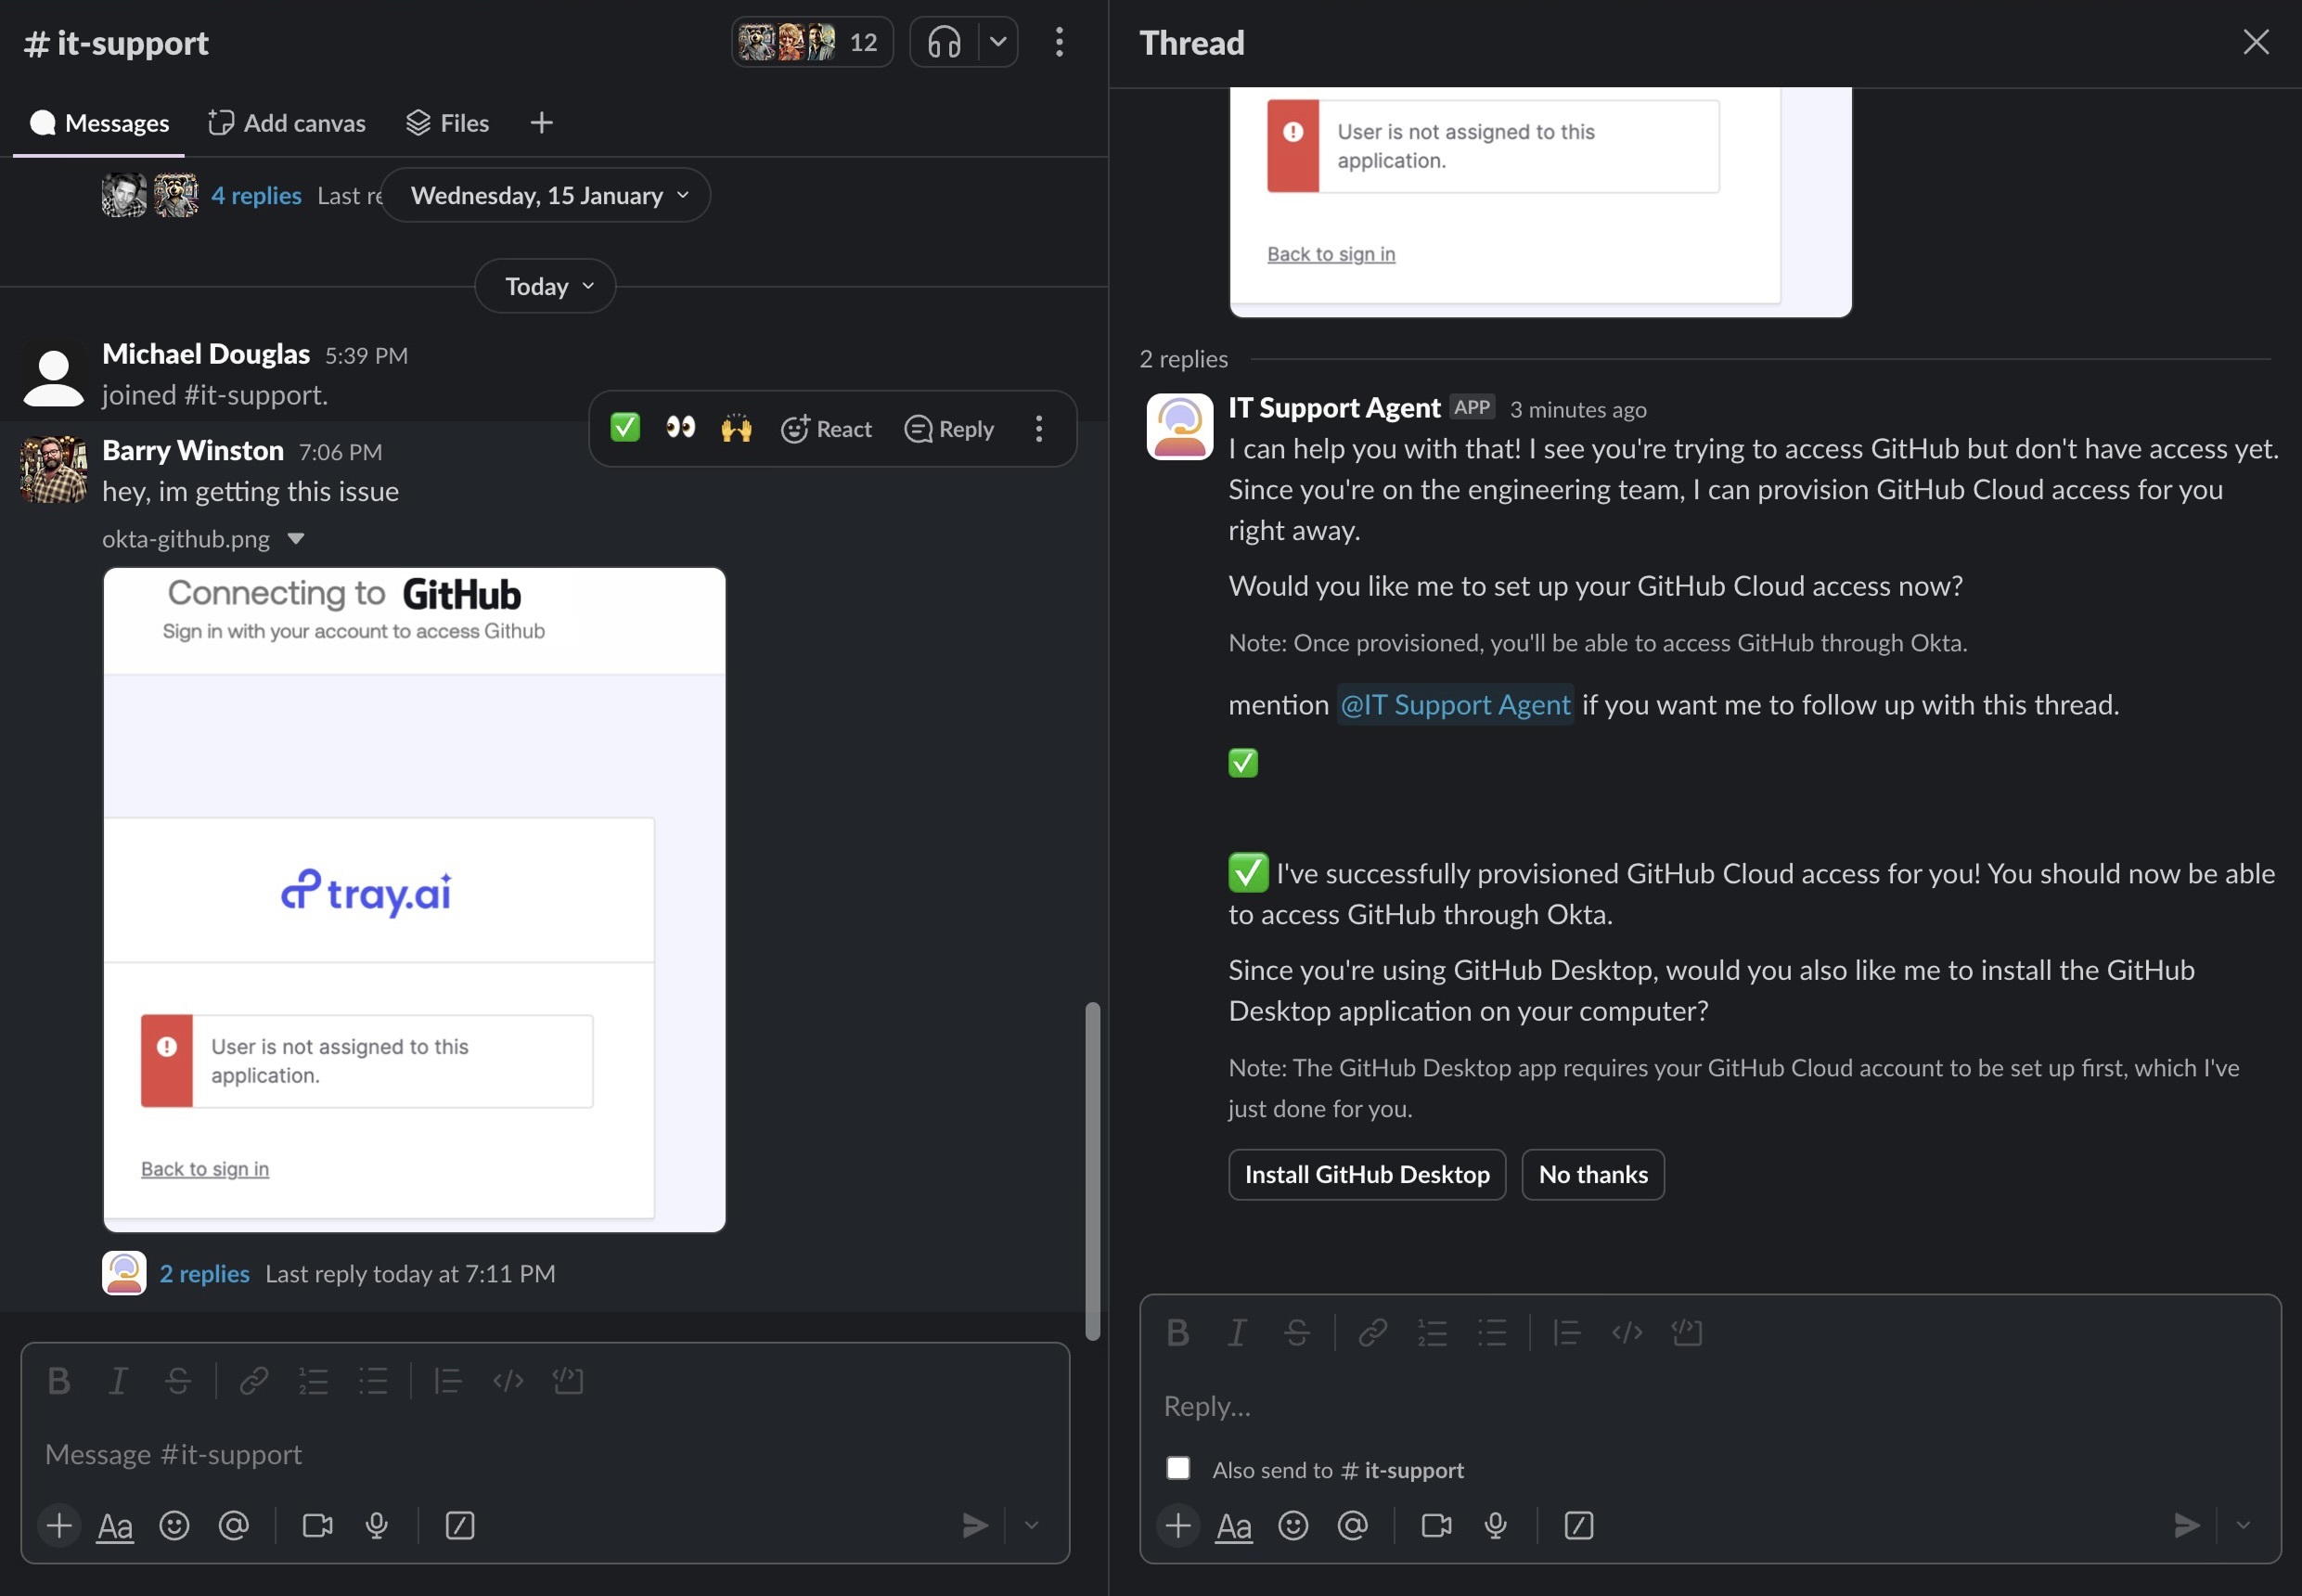
Task: Click IT Support Agent app name
Action: [x=1334, y=408]
